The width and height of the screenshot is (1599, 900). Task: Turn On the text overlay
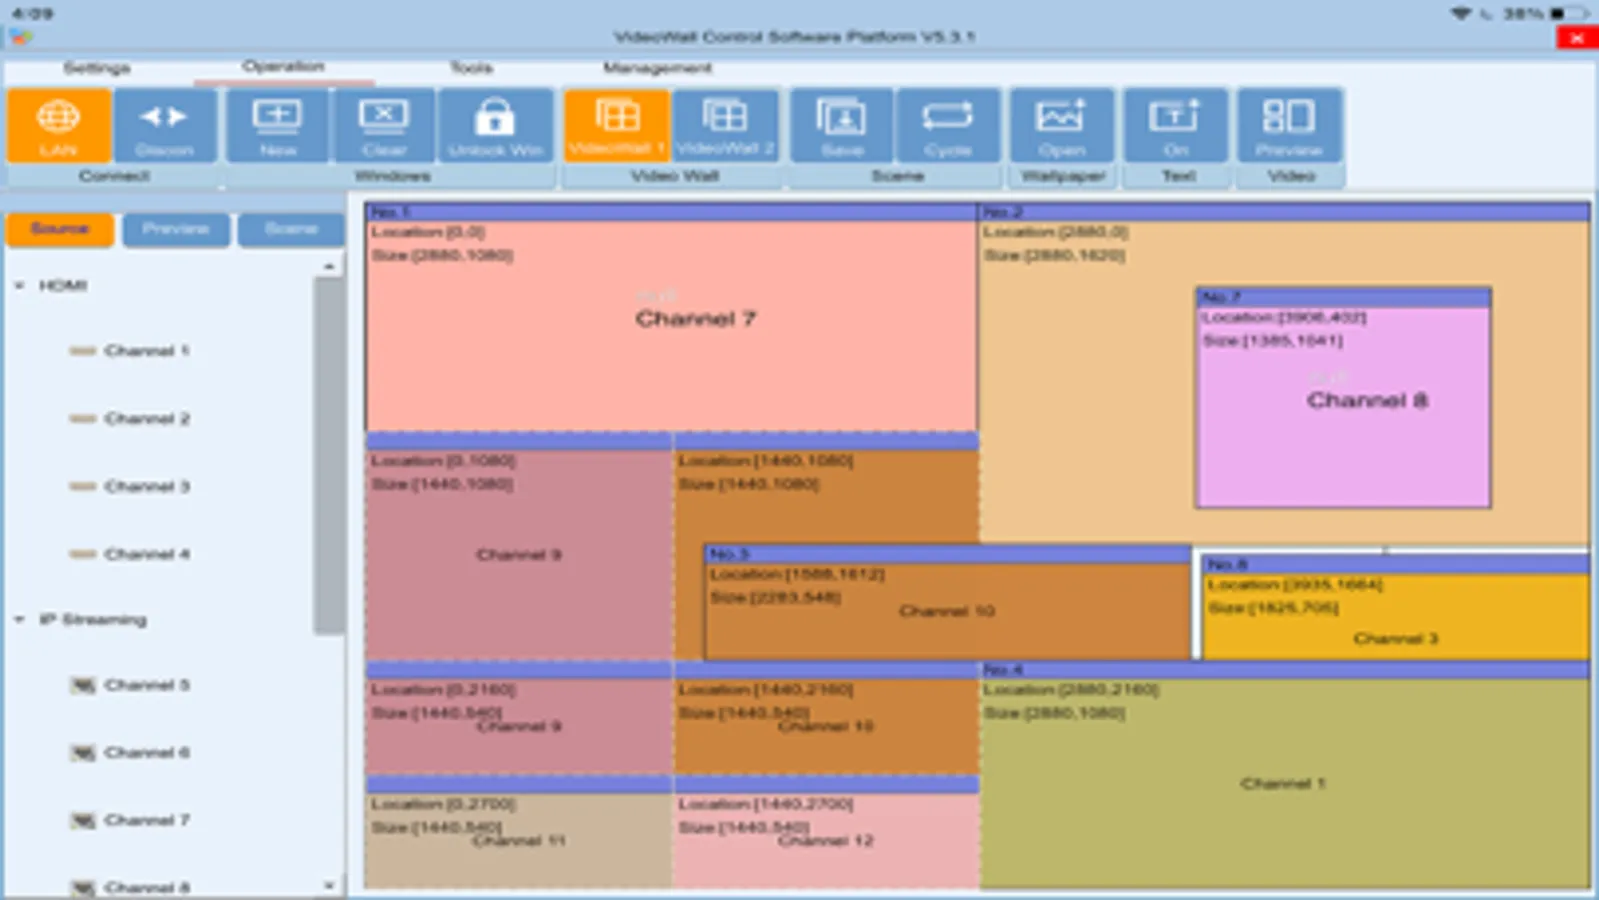[1175, 125]
